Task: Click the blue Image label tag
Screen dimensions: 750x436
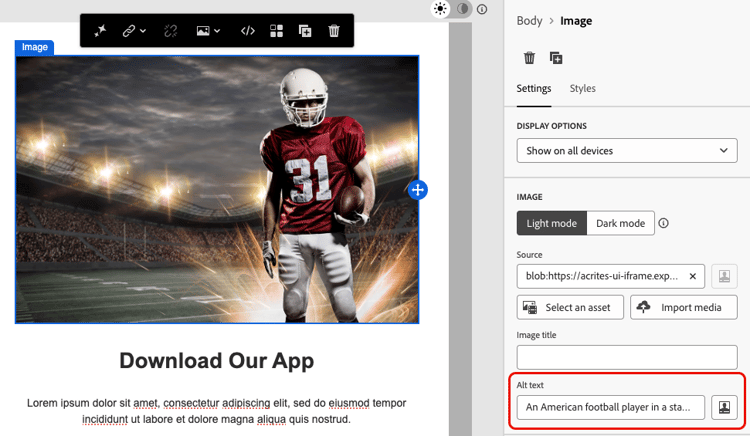Action: coord(34,47)
